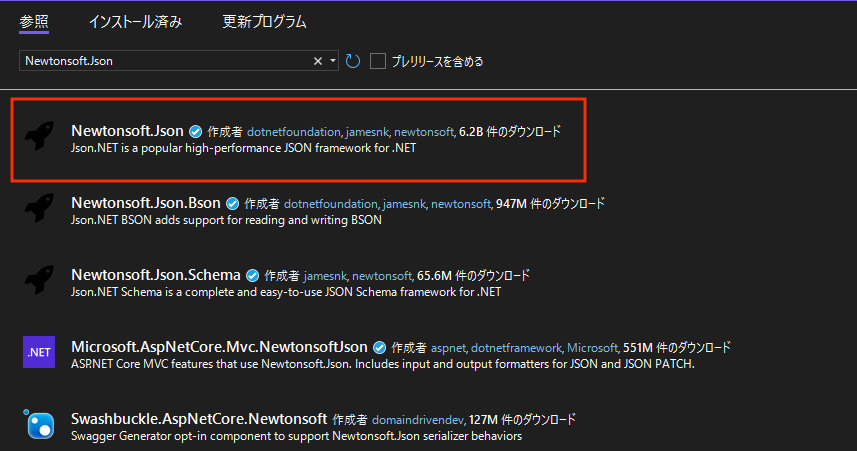Open jamesnk author link of Newtonsoft.Json
857x451 pixels.
[x=368, y=132]
